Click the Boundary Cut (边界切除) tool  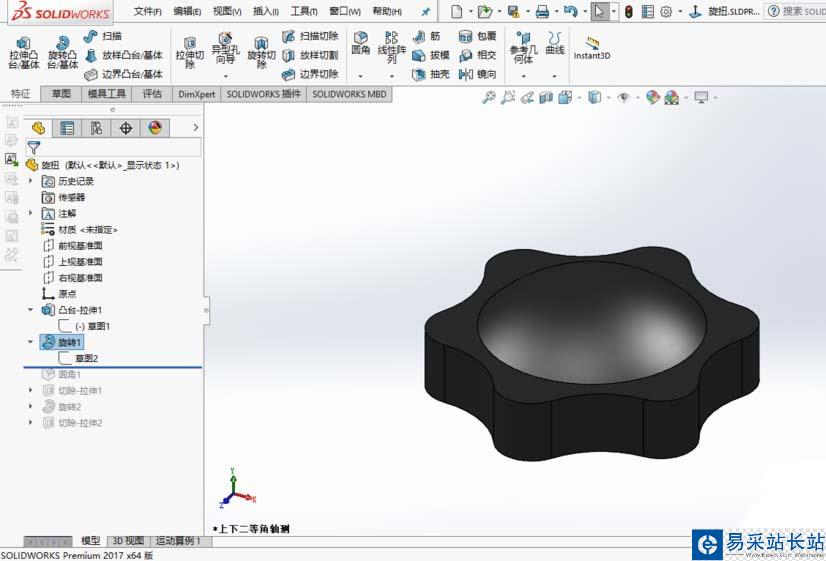click(310, 74)
